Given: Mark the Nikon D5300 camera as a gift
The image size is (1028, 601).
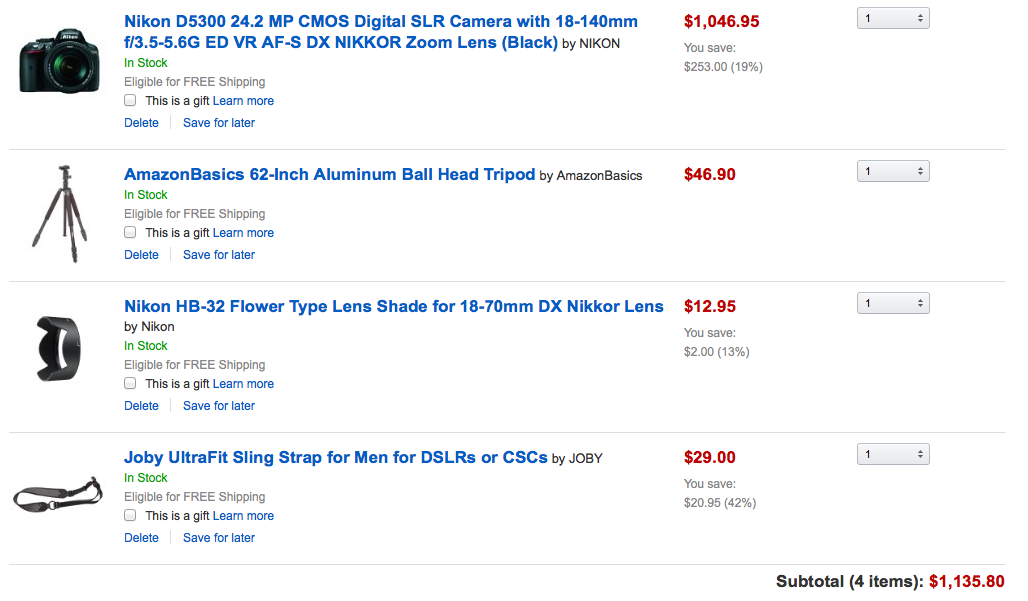Looking at the screenshot, I should pyautogui.click(x=130, y=101).
